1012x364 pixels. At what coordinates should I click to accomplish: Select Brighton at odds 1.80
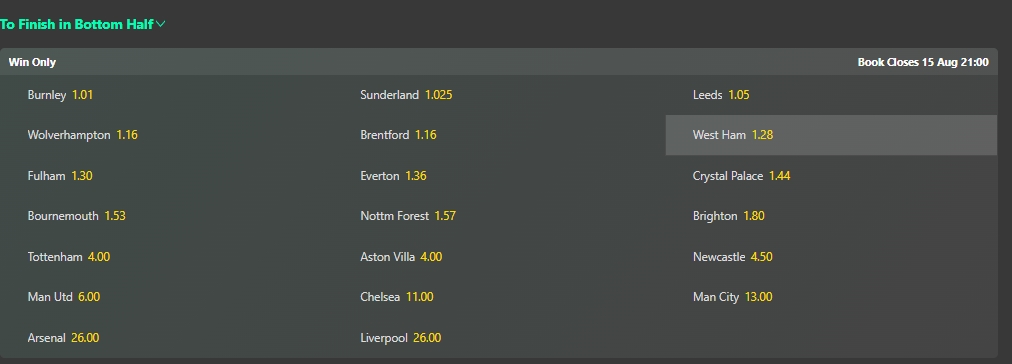(831, 216)
